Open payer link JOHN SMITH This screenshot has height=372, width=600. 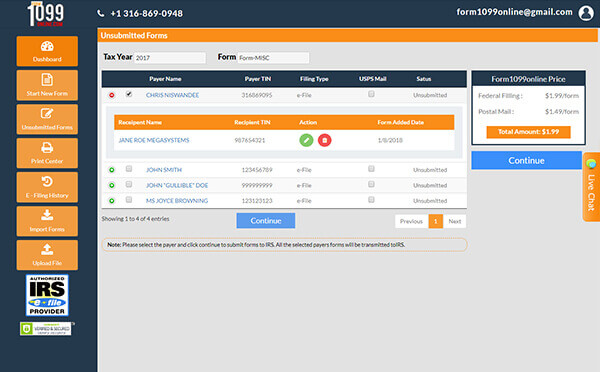[164, 170]
